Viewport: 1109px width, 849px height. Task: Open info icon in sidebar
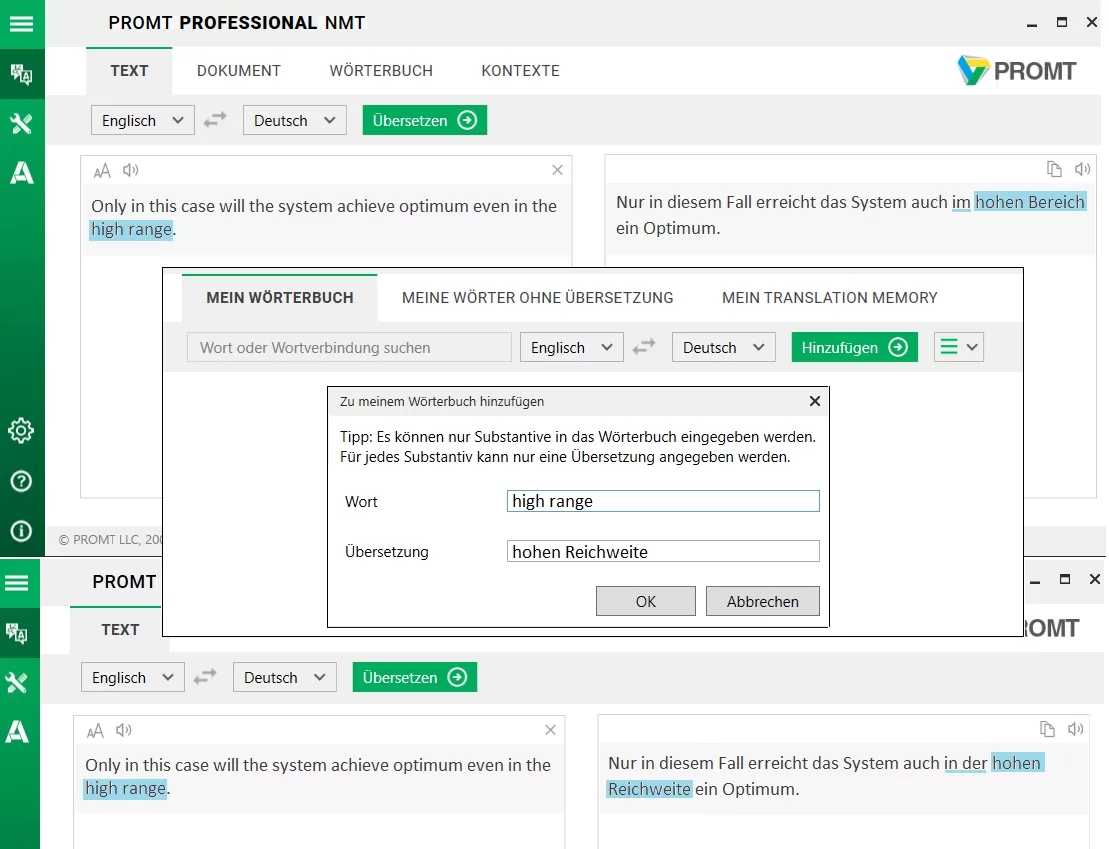(x=21, y=531)
